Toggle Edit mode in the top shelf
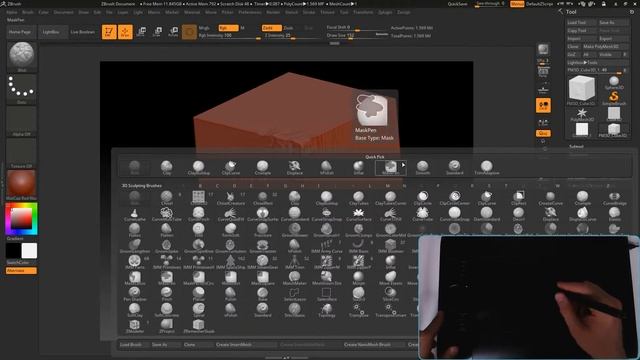Screen dimensions: 640x360 (x=109, y=32)
